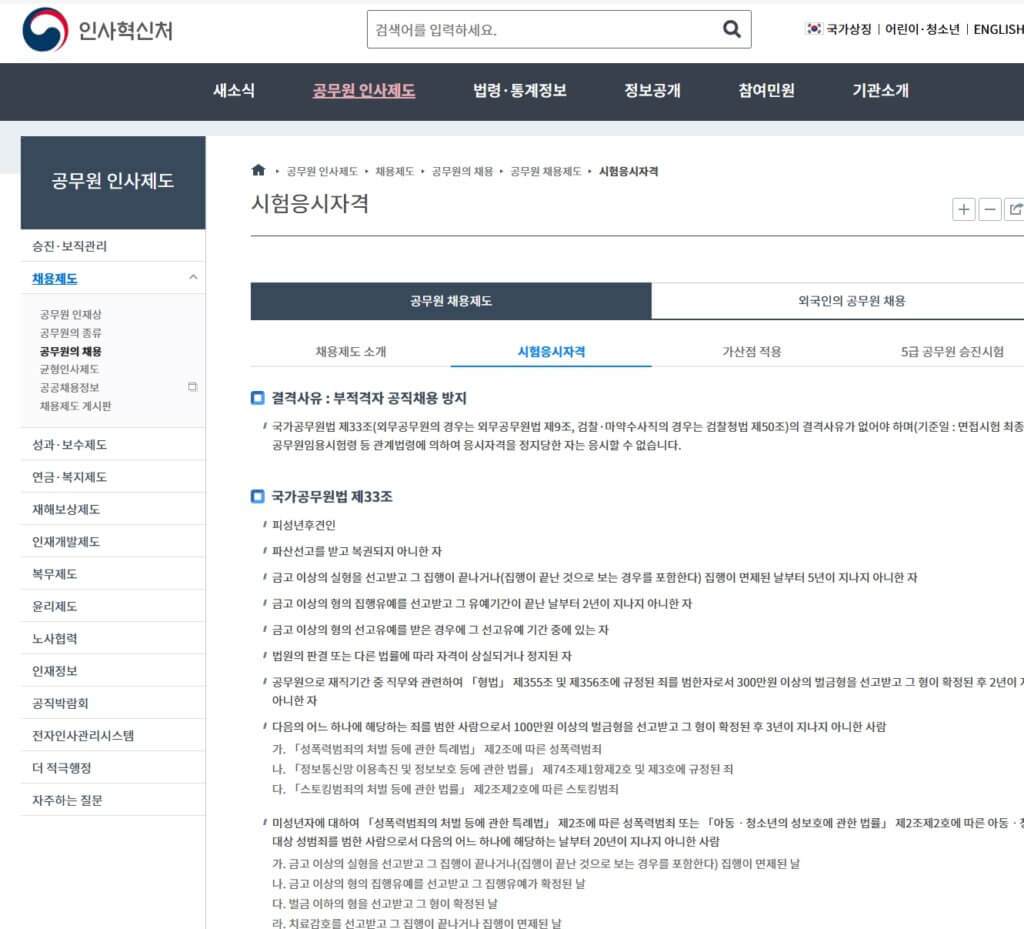The height and width of the screenshot is (929, 1024).
Task: Open the 채용제도 소개 sub-tab
Action: 351,352
